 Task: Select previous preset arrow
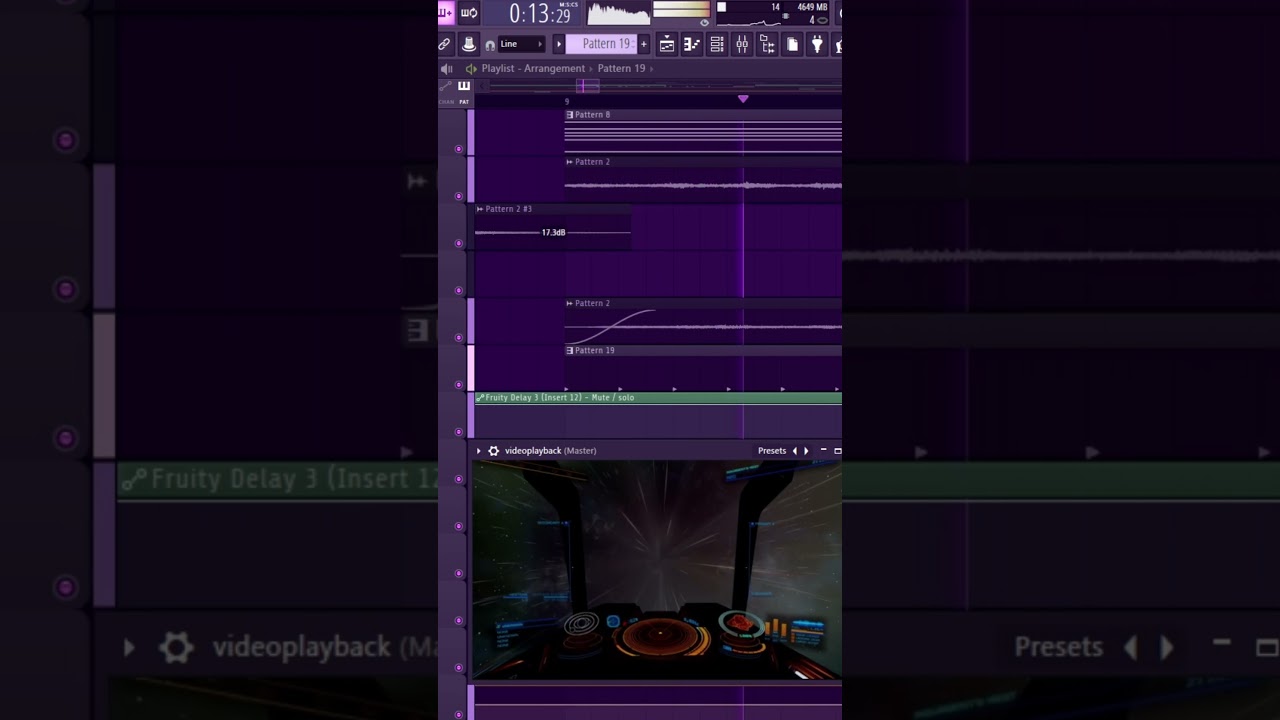point(795,451)
